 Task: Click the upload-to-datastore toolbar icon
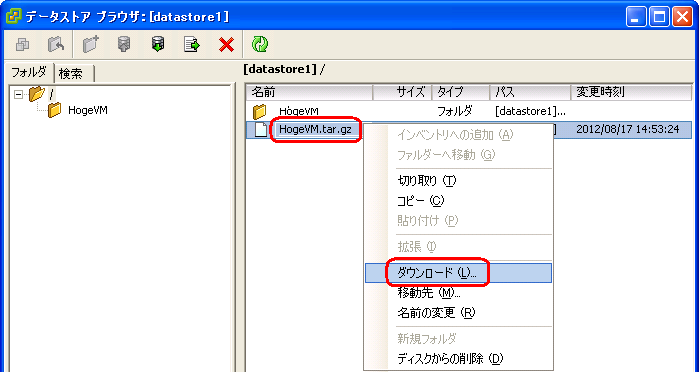click(x=124, y=44)
